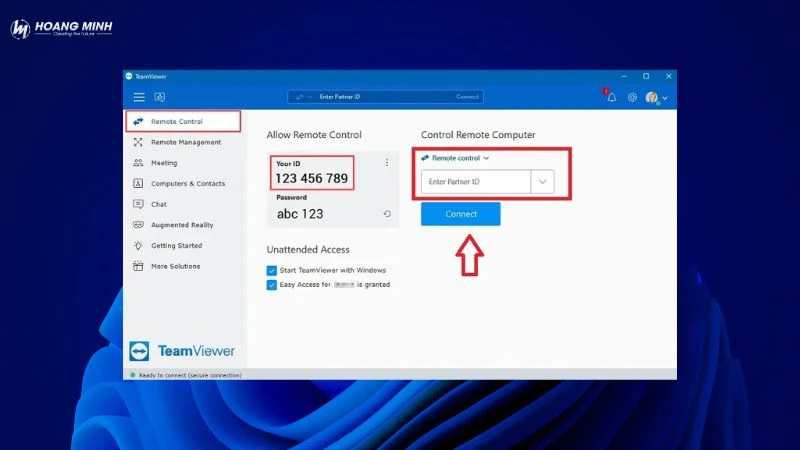
Task: Click the green ready-to-connect status indicator
Action: 133,375
